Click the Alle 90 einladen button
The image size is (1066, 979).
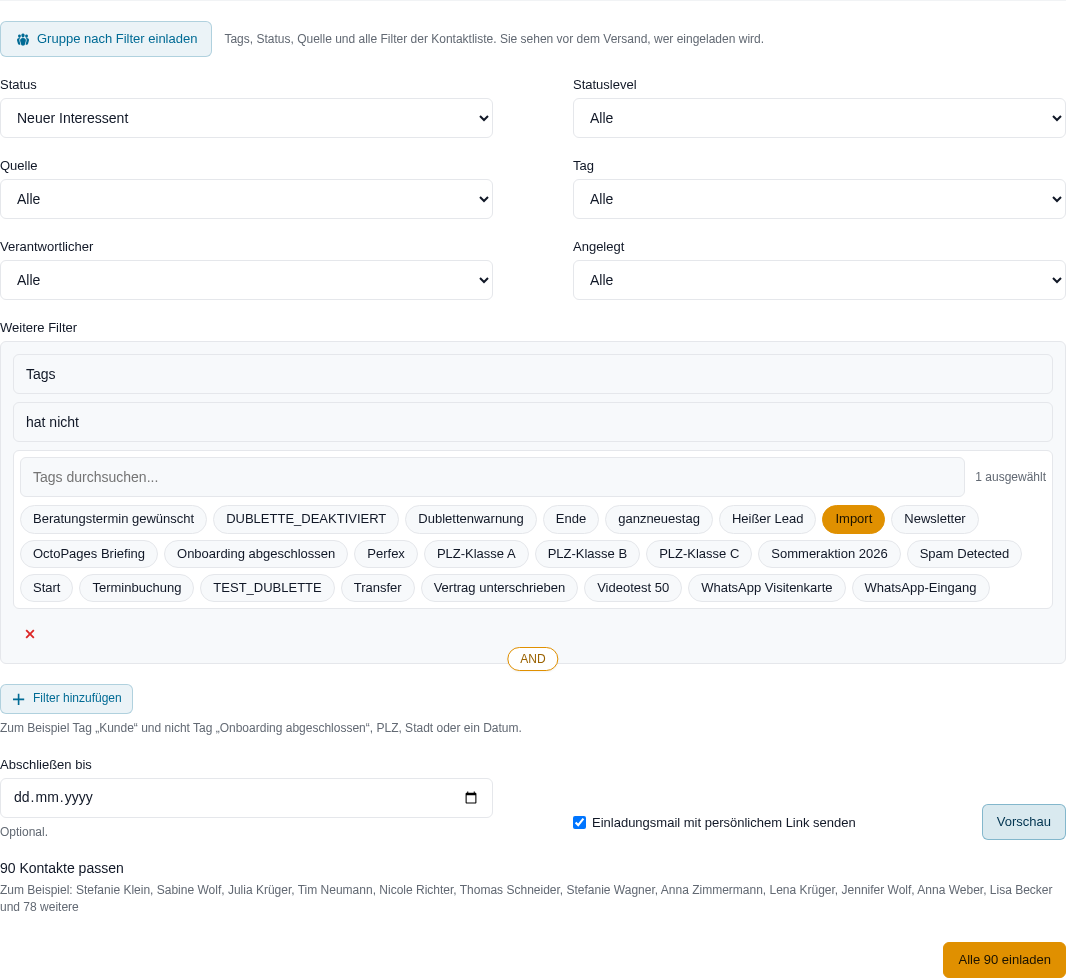(x=1004, y=960)
